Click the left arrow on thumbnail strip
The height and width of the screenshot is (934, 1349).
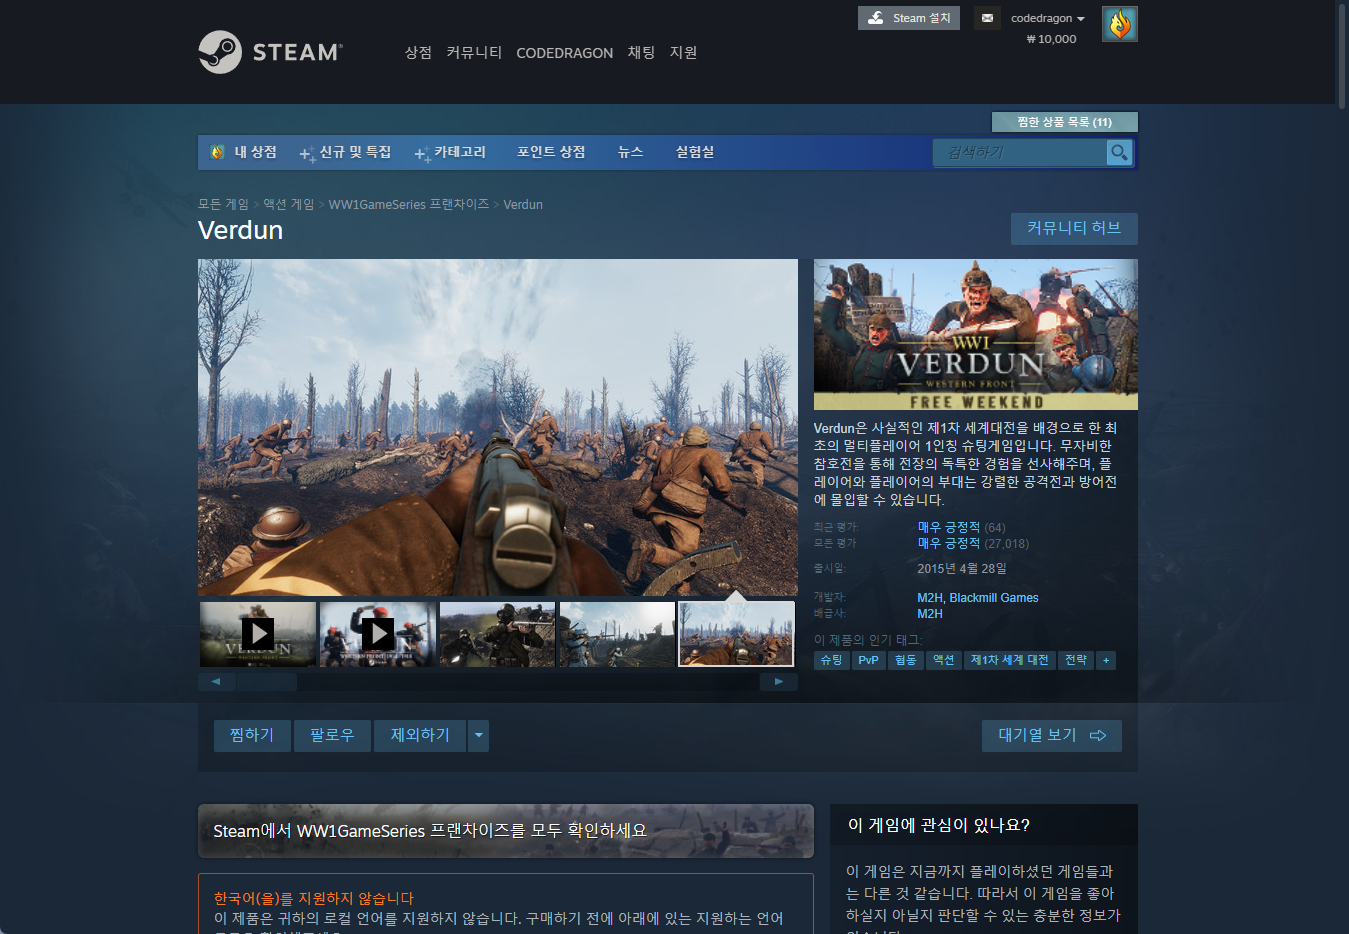coord(216,682)
